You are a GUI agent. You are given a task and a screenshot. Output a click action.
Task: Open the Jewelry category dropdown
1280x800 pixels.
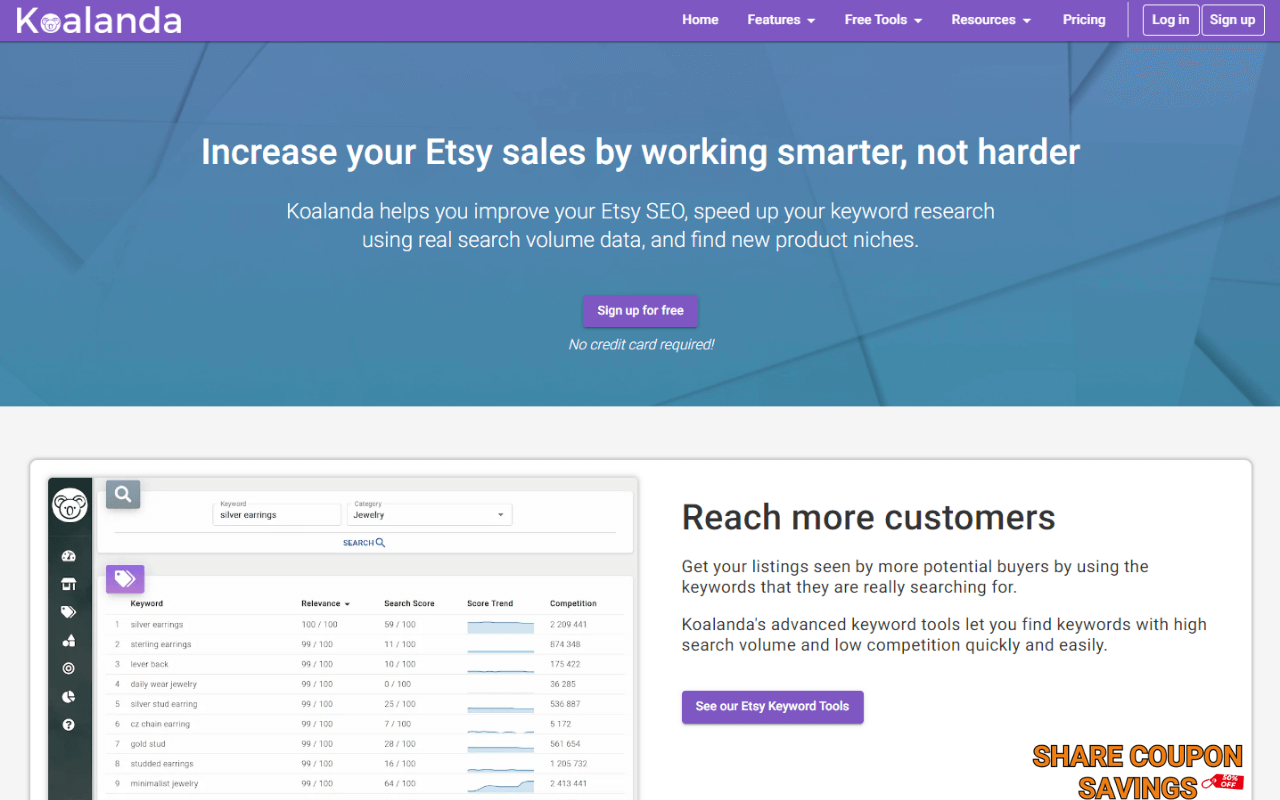pos(430,514)
